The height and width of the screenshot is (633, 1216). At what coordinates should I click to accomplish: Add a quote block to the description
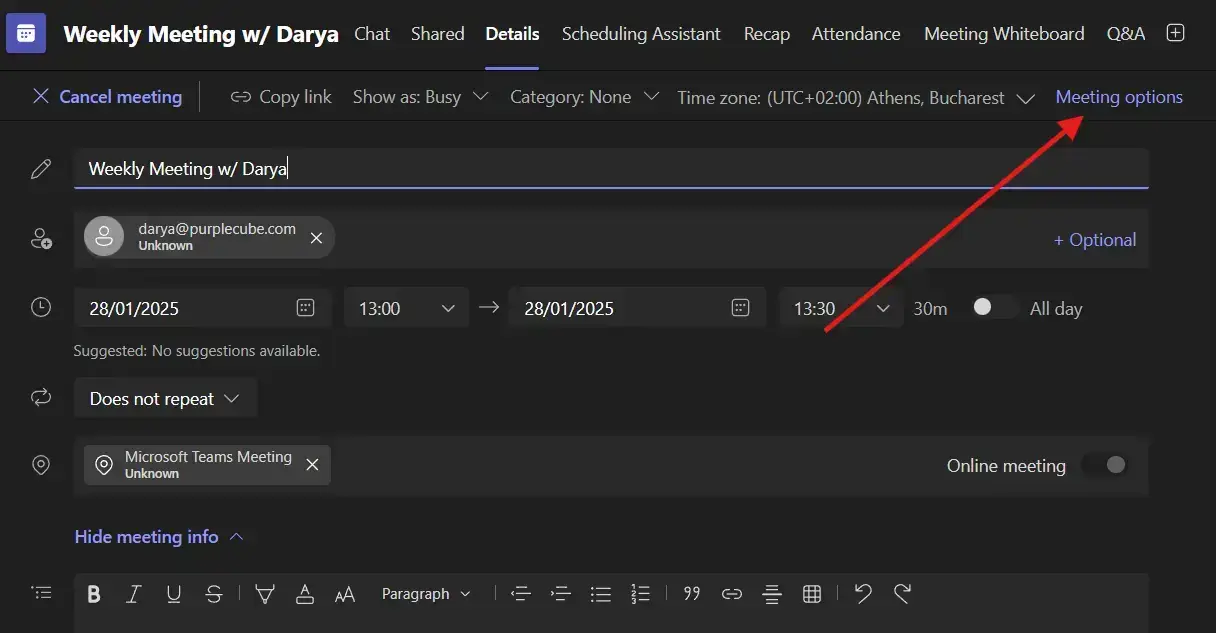(691, 594)
